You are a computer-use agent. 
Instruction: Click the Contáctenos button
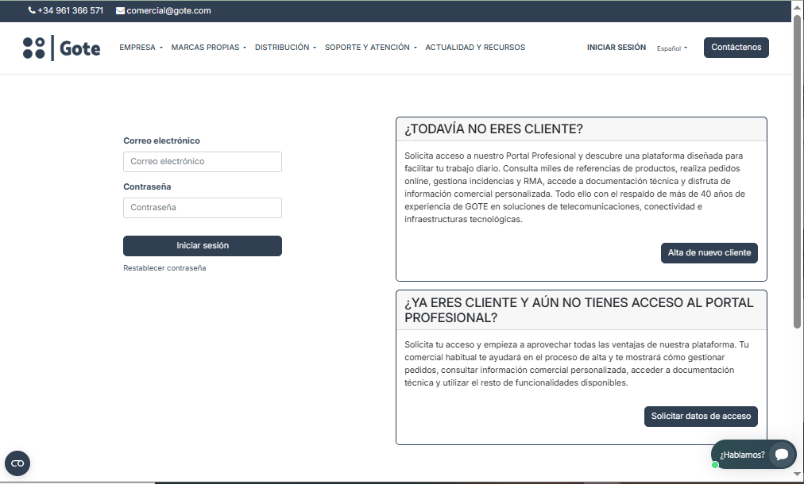point(736,47)
